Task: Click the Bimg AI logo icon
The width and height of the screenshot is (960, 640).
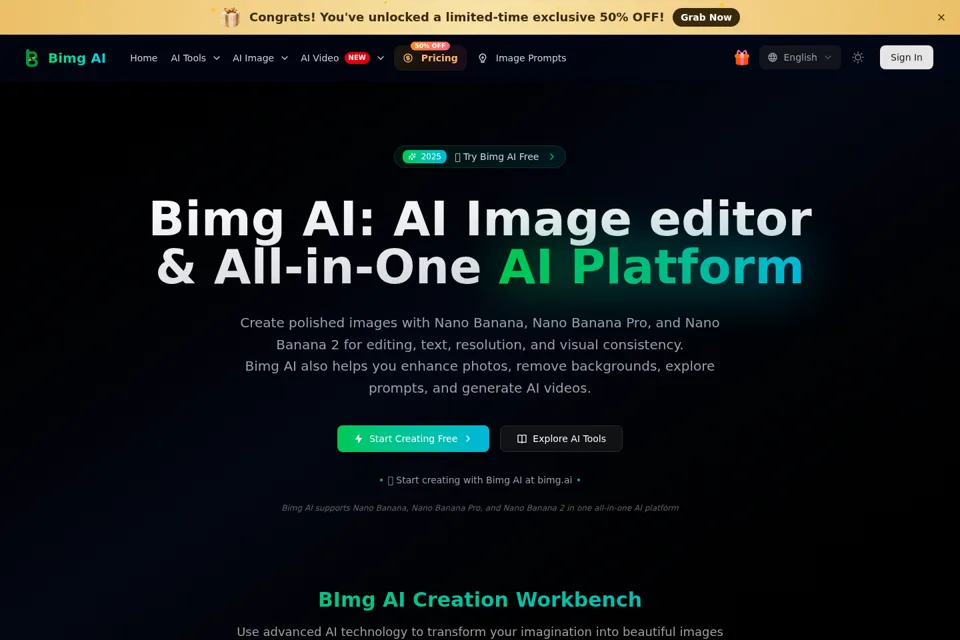Action: click(31, 58)
